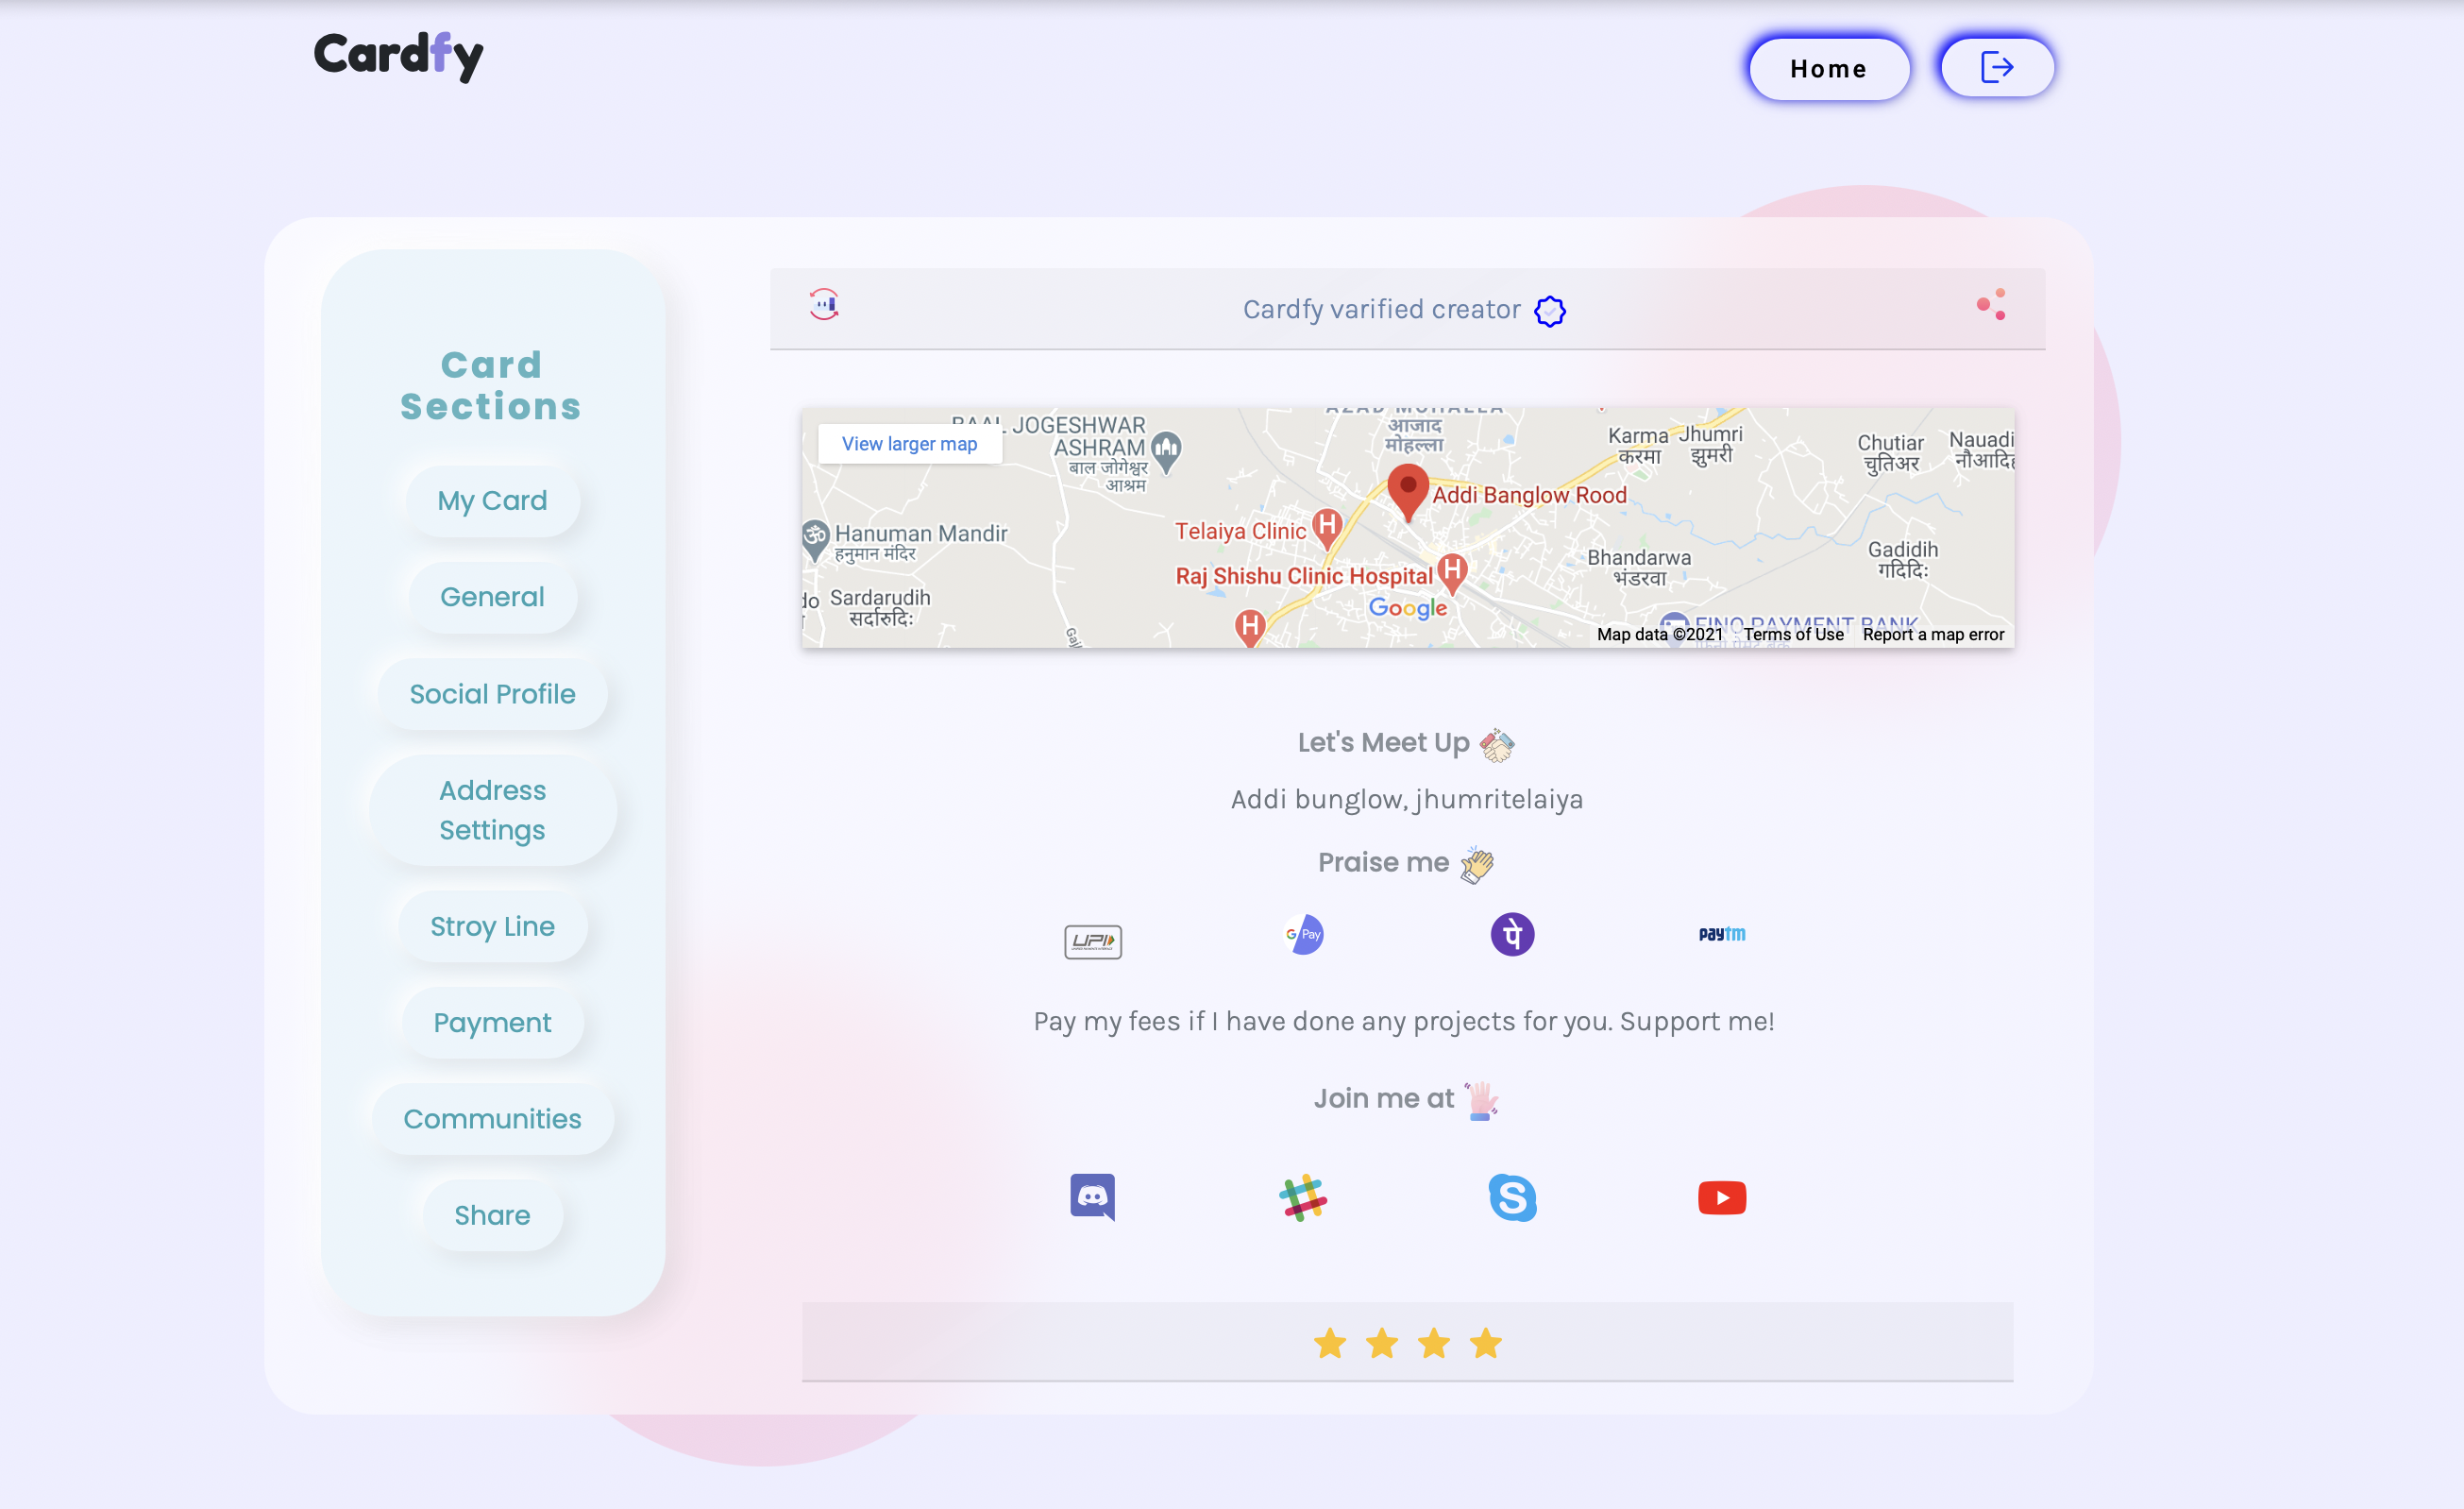
Task: Open the analytics icon in card header
Action: click(823, 304)
